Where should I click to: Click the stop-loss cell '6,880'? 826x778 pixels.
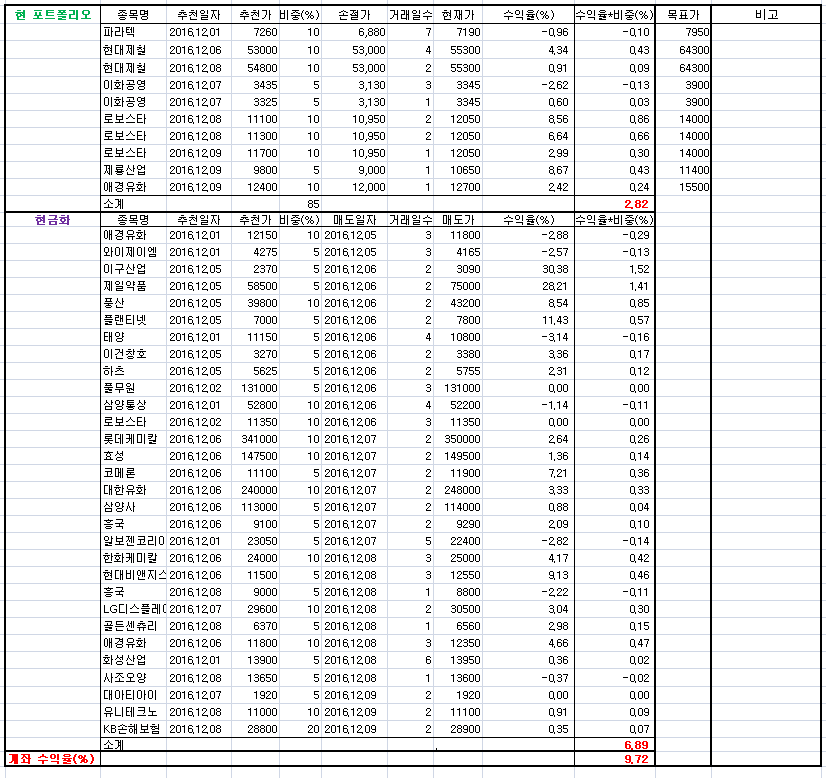coord(372,32)
